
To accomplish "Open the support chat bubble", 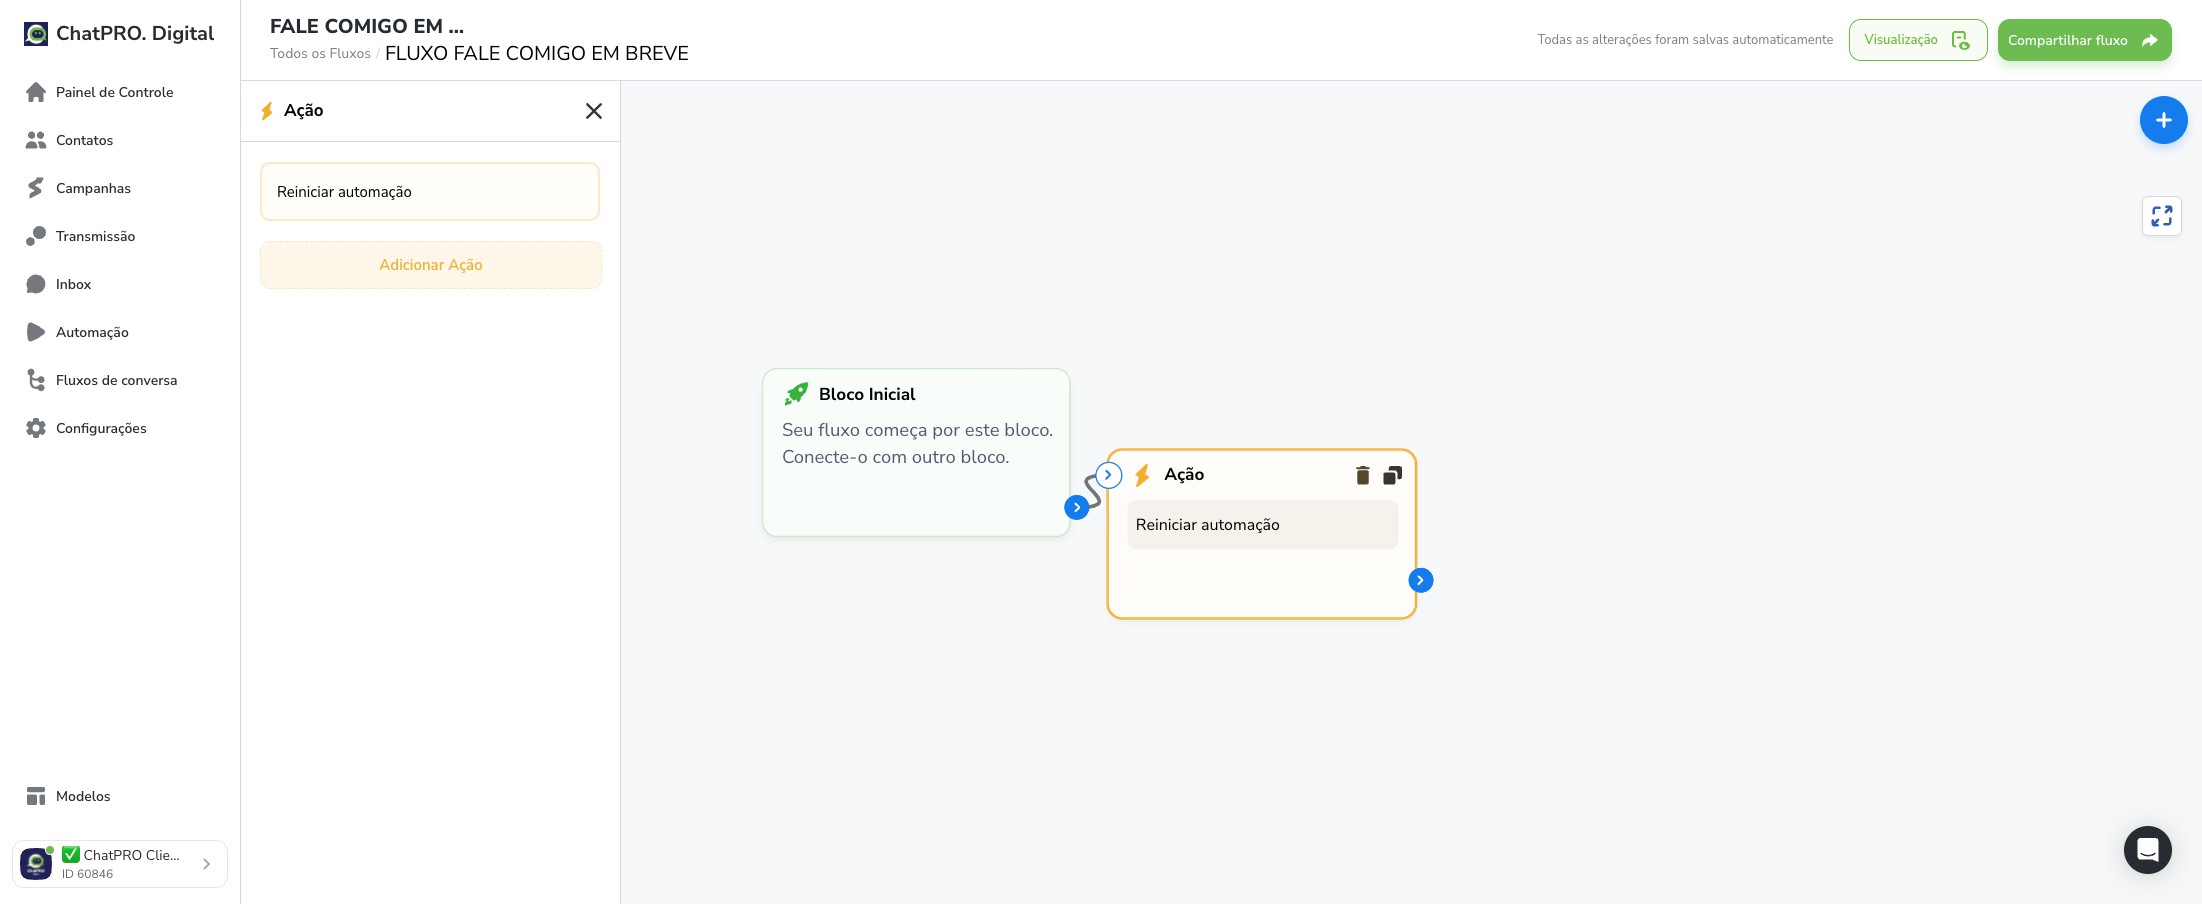I will point(2148,850).
